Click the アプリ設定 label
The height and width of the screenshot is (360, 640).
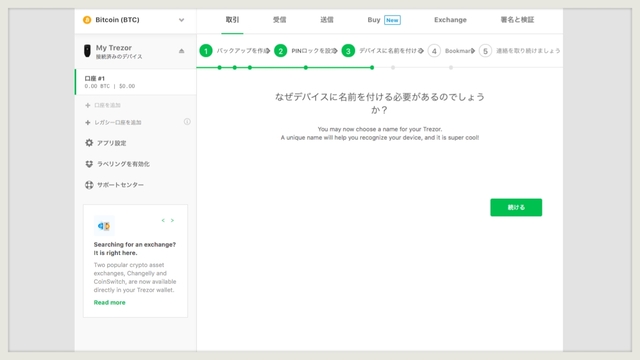[111, 143]
